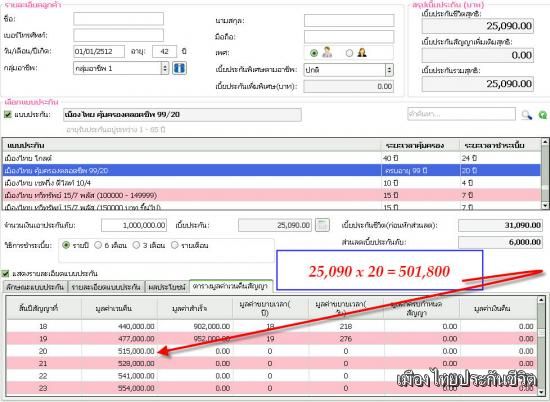The image size is (550, 402).
Task: Choose yearly payment mode รายปี
Action: (x=66, y=245)
